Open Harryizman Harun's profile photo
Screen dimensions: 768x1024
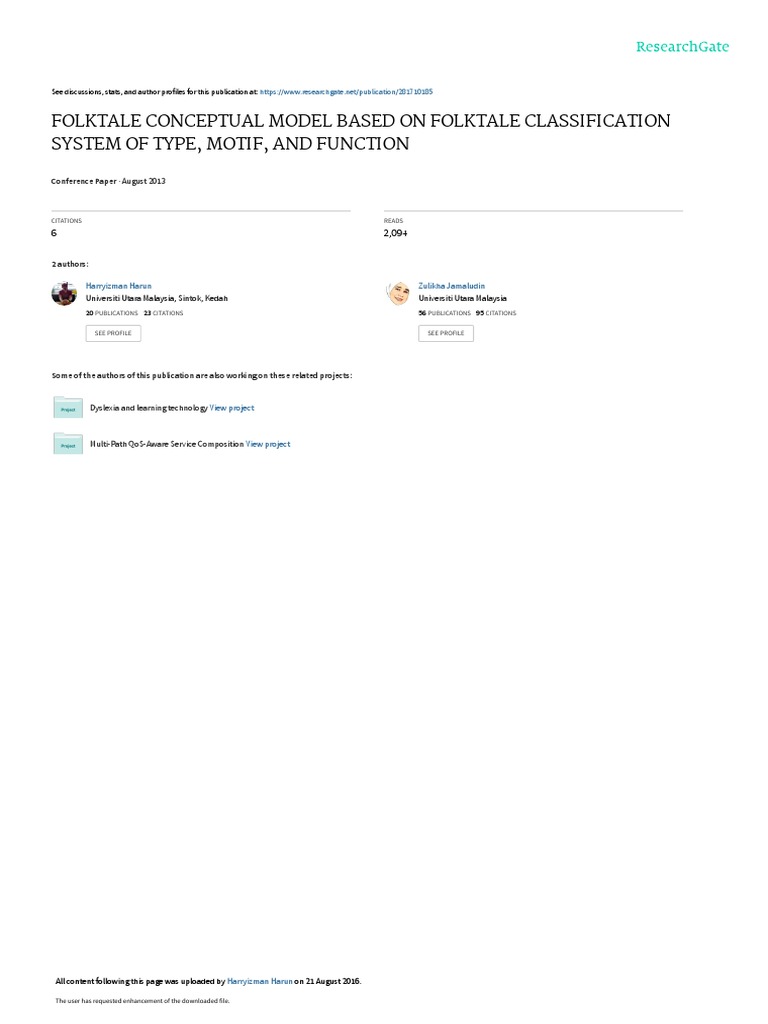(x=64, y=293)
